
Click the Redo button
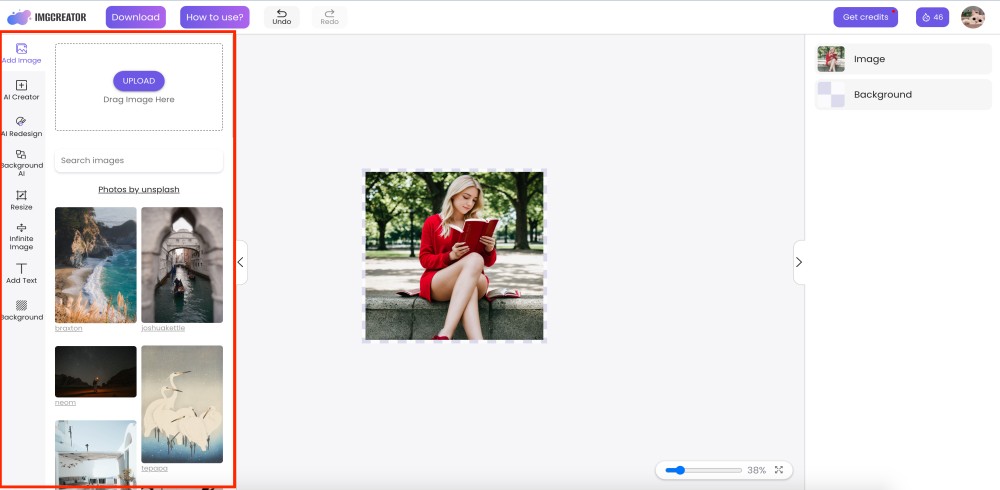point(329,17)
